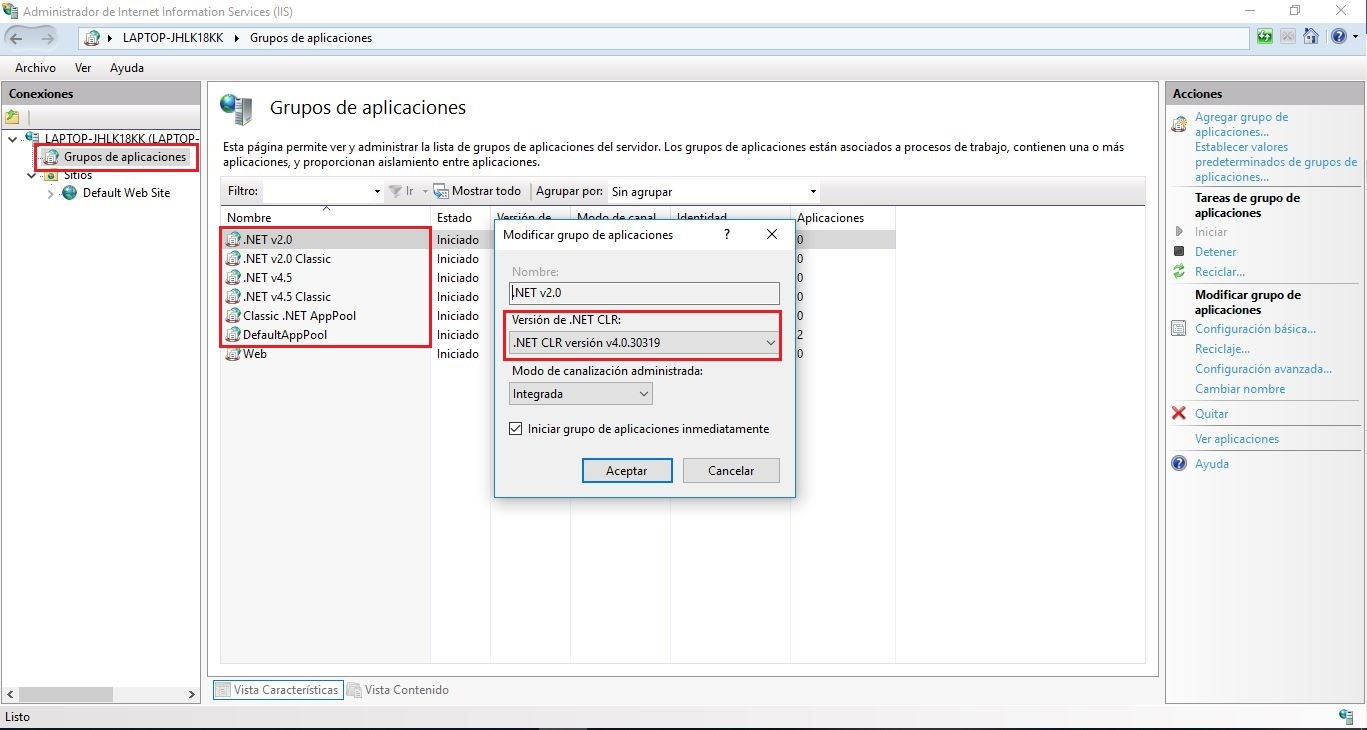Image resolution: width=1367 pixels, height=730 pixels.
Task: Click the home icon in address bar
Action: 1310,38
